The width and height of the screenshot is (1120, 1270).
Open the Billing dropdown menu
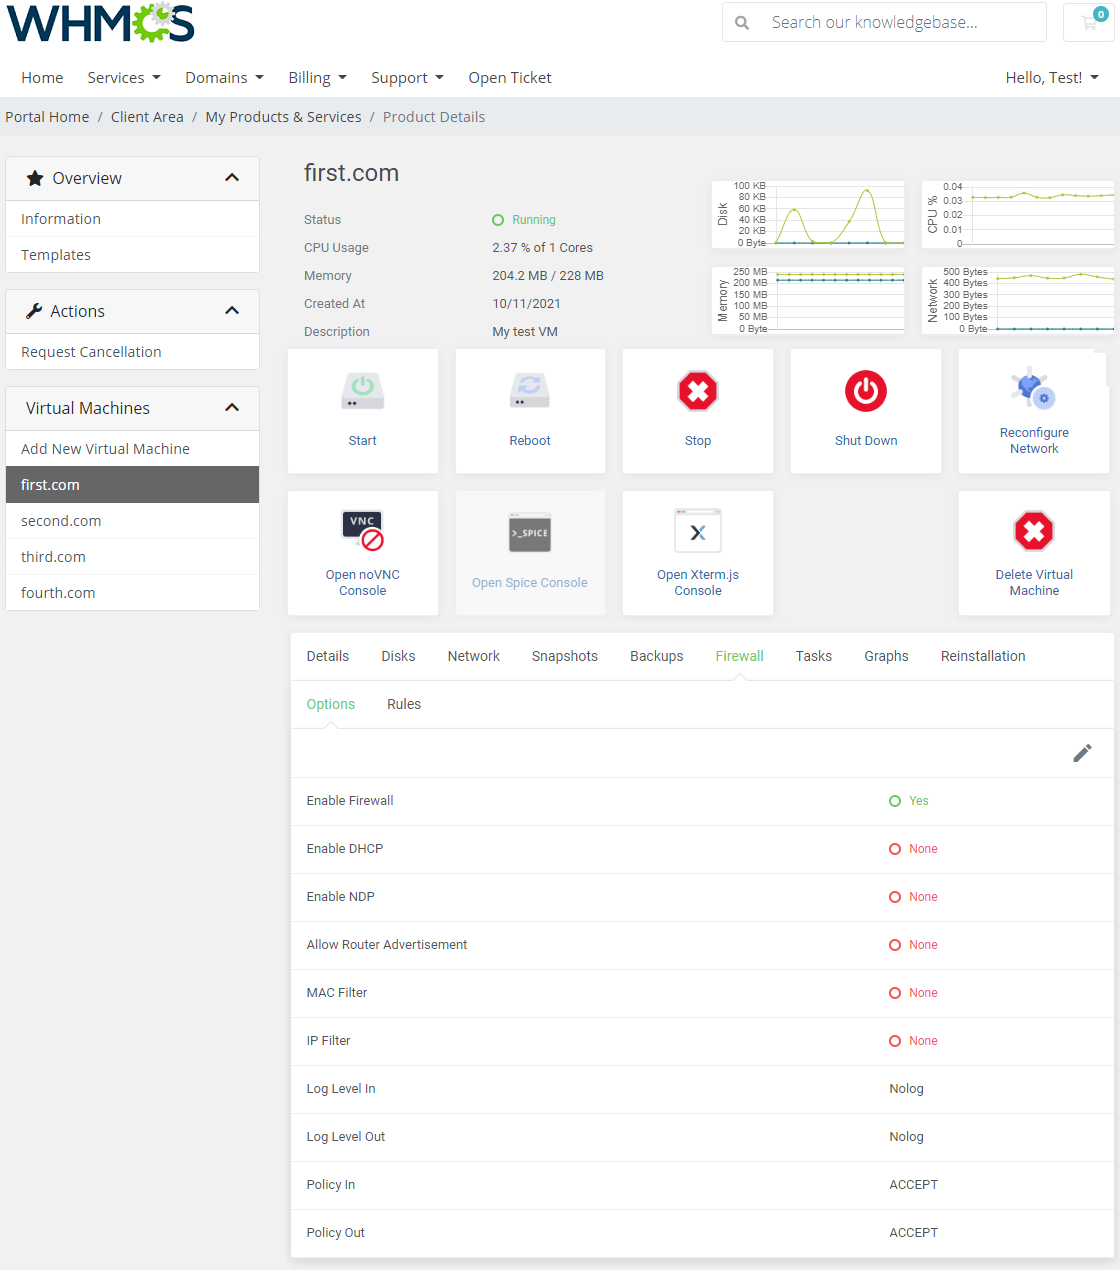coord(318,78)
